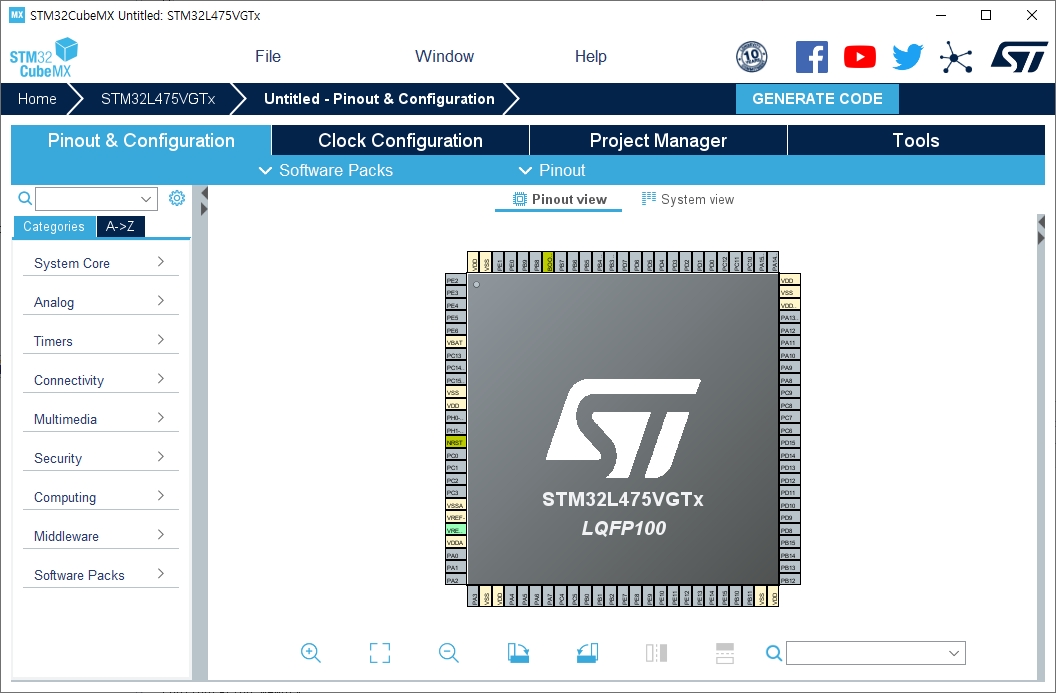Select the A->Z sorting tab
The height and width of the screenshot is (693, 1056).
click(x=120, y=226)
